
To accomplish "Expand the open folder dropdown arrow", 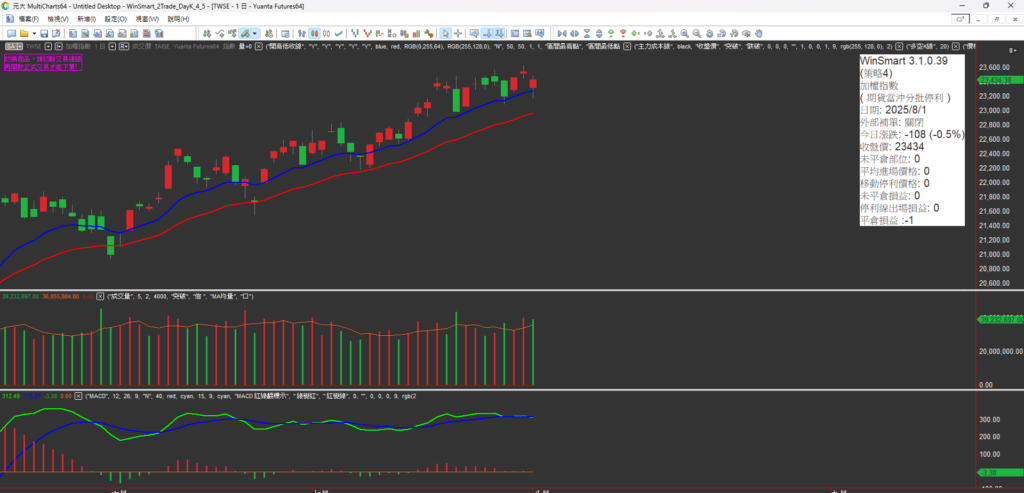I will pyautogui.click(x=34, y=33).
